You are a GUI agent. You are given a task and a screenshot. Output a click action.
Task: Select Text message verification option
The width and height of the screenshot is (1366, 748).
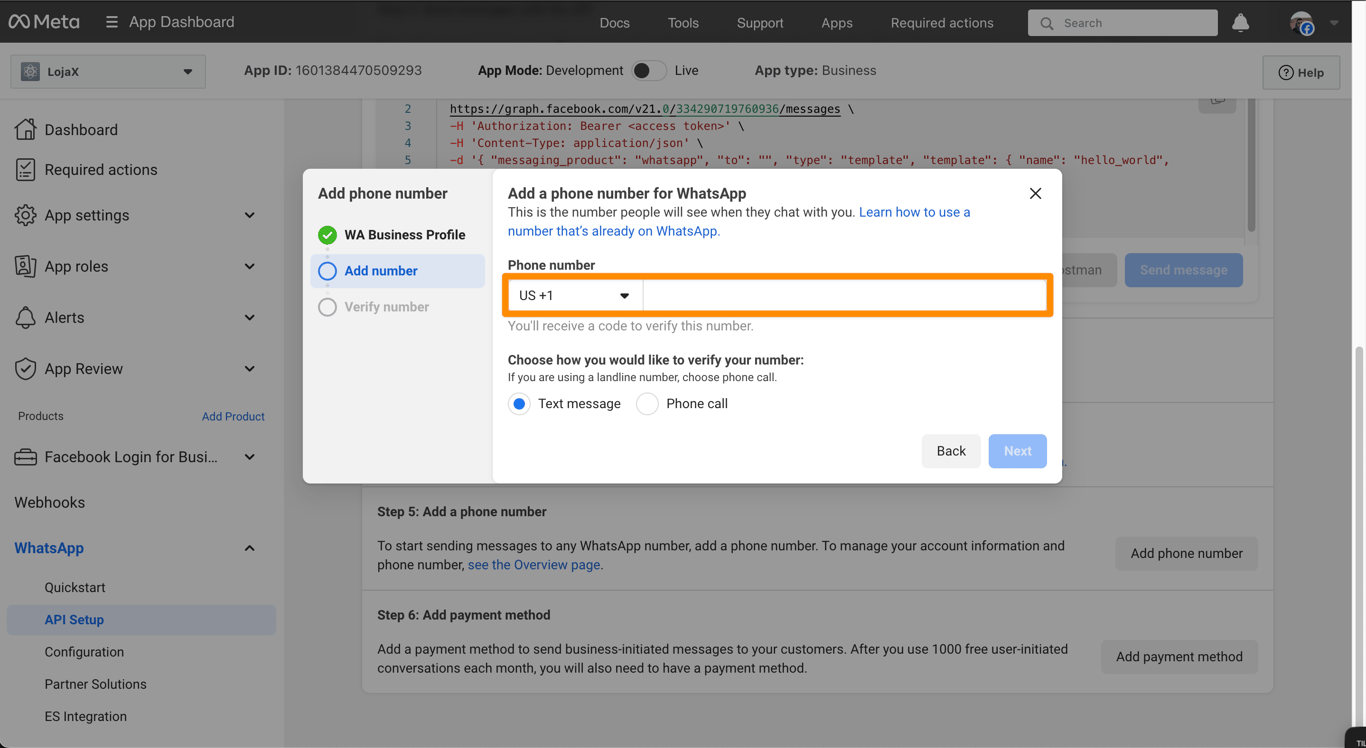click(x=519, y=404)
